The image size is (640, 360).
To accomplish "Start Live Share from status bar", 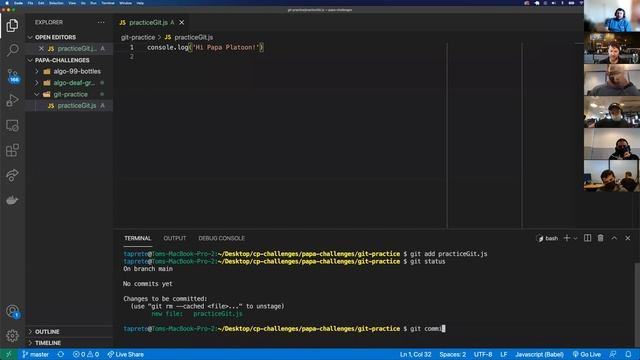I will 125,354.
